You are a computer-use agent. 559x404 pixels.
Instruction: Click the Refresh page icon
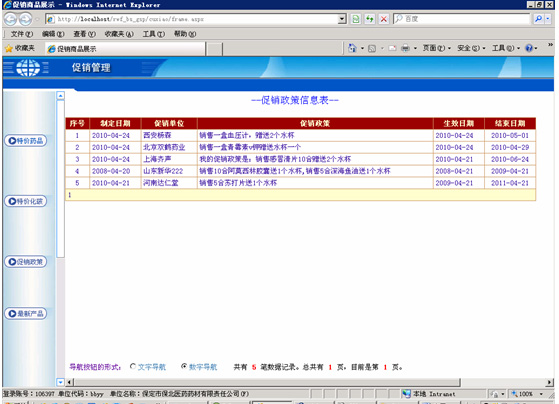(370, 19)
